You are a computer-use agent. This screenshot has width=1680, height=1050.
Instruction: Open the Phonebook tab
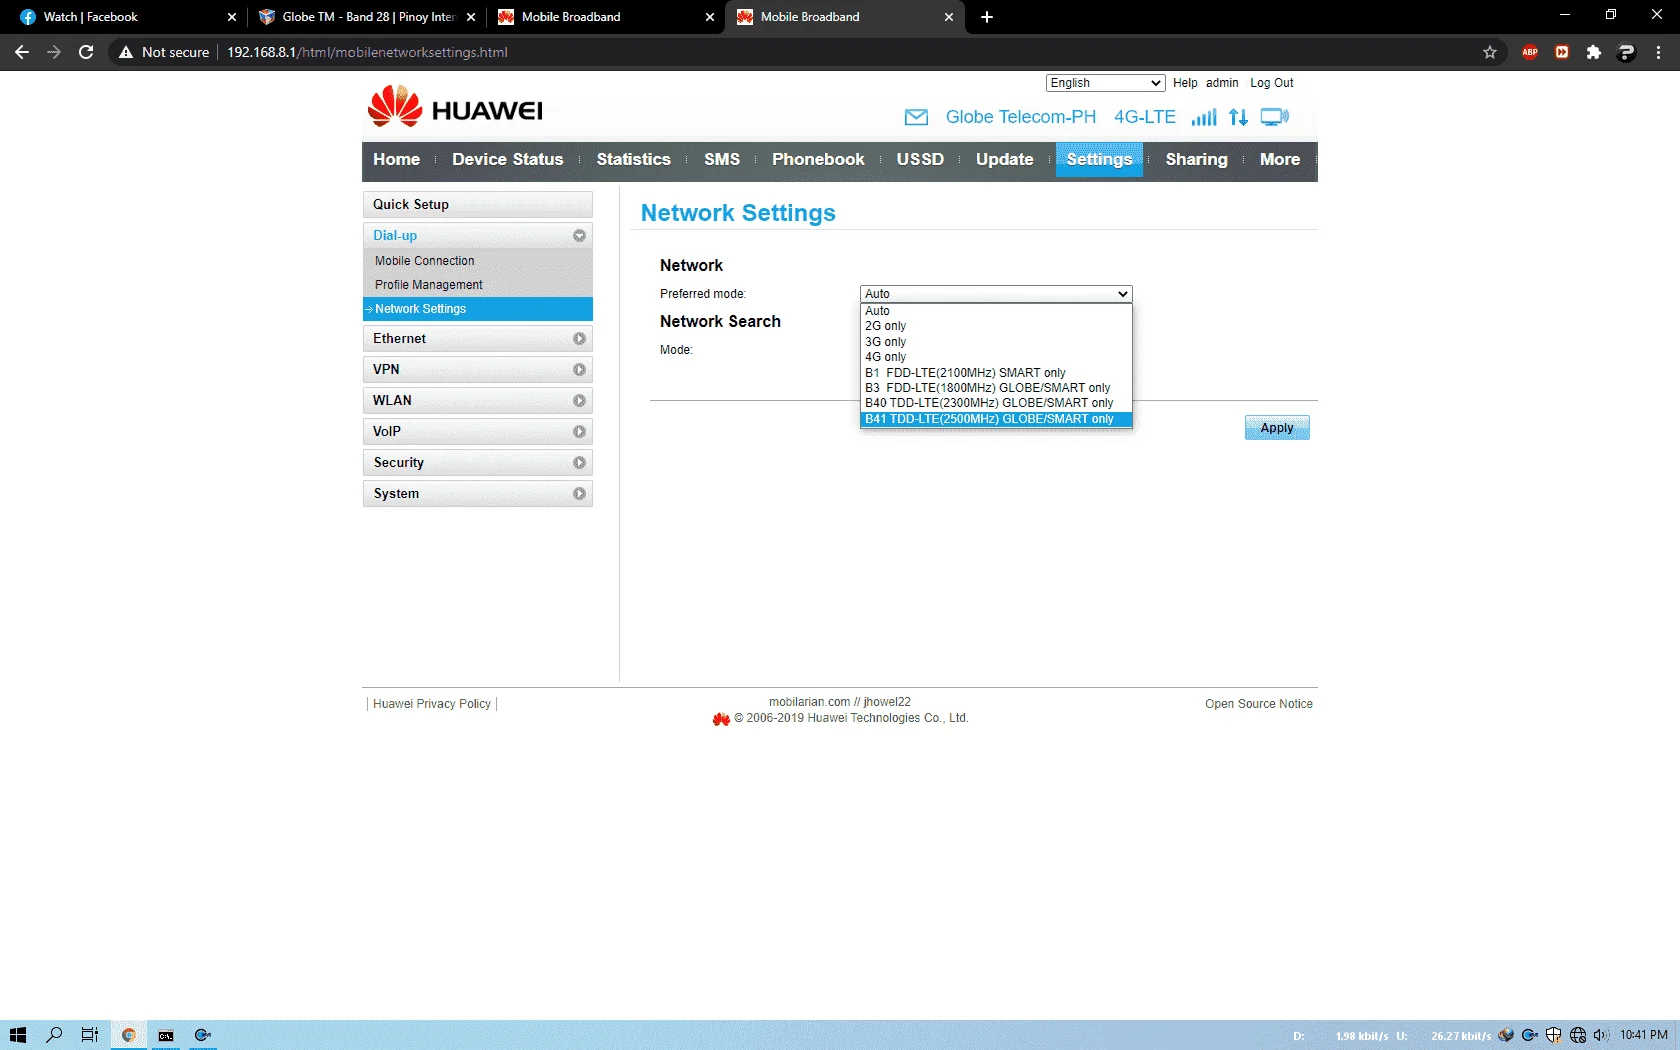click(818, 160)
